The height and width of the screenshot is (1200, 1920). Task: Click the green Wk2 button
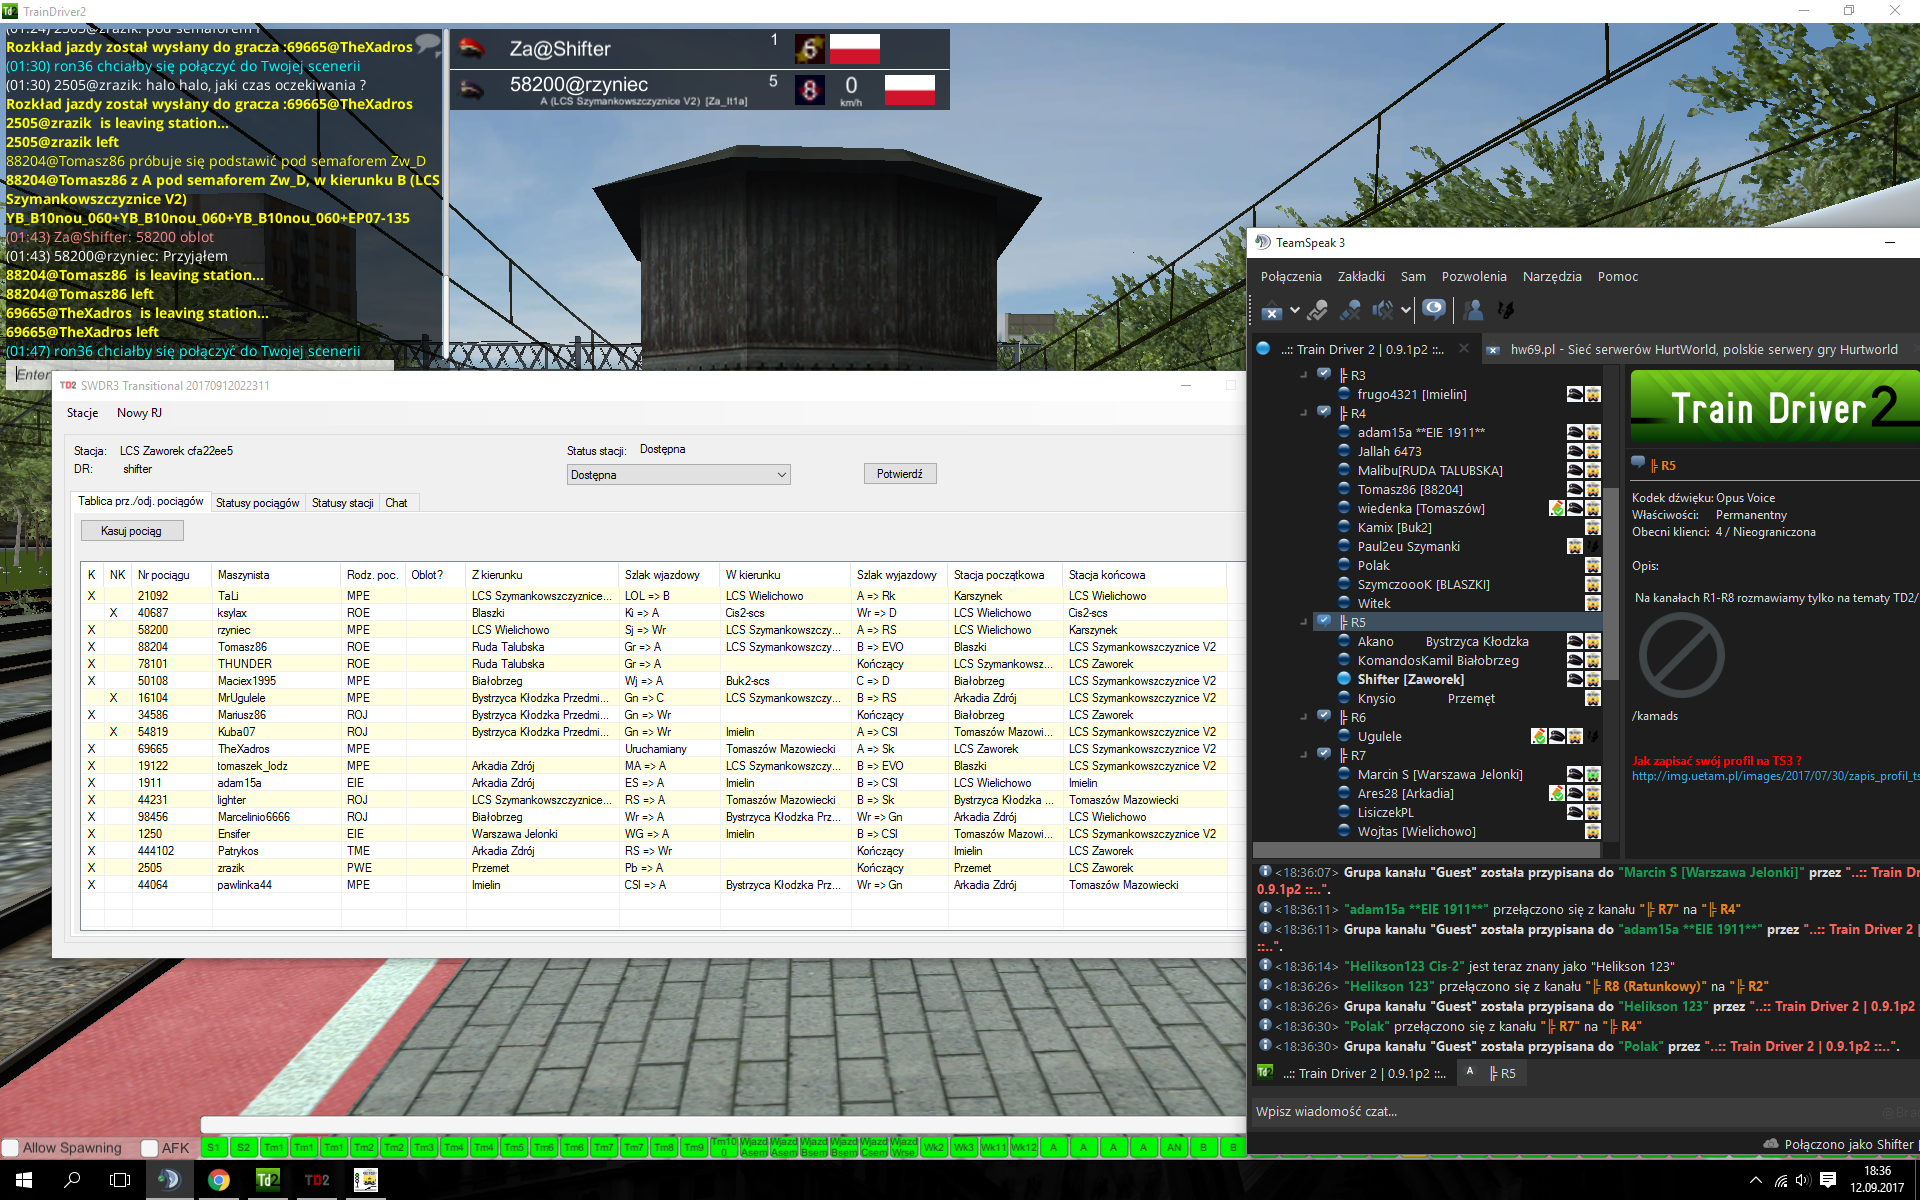[934, 1147]
